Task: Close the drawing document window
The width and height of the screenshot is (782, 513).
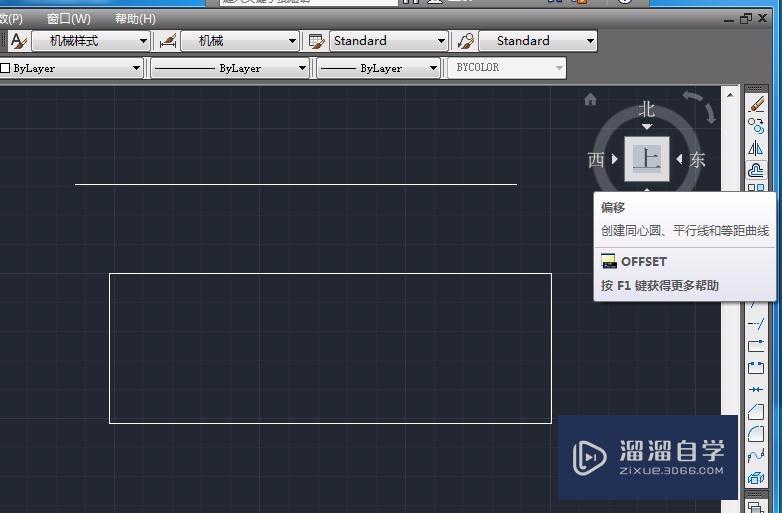Action: point(763,18)
